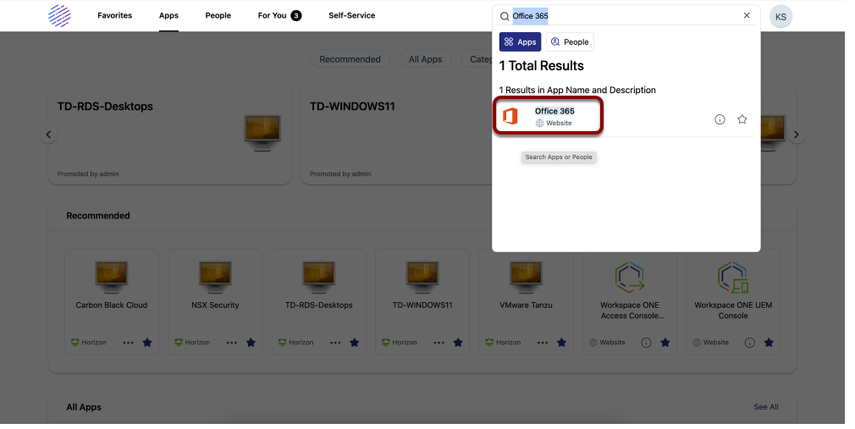Open more options for Carbon Black Cloud

click(x=129, y=346)
